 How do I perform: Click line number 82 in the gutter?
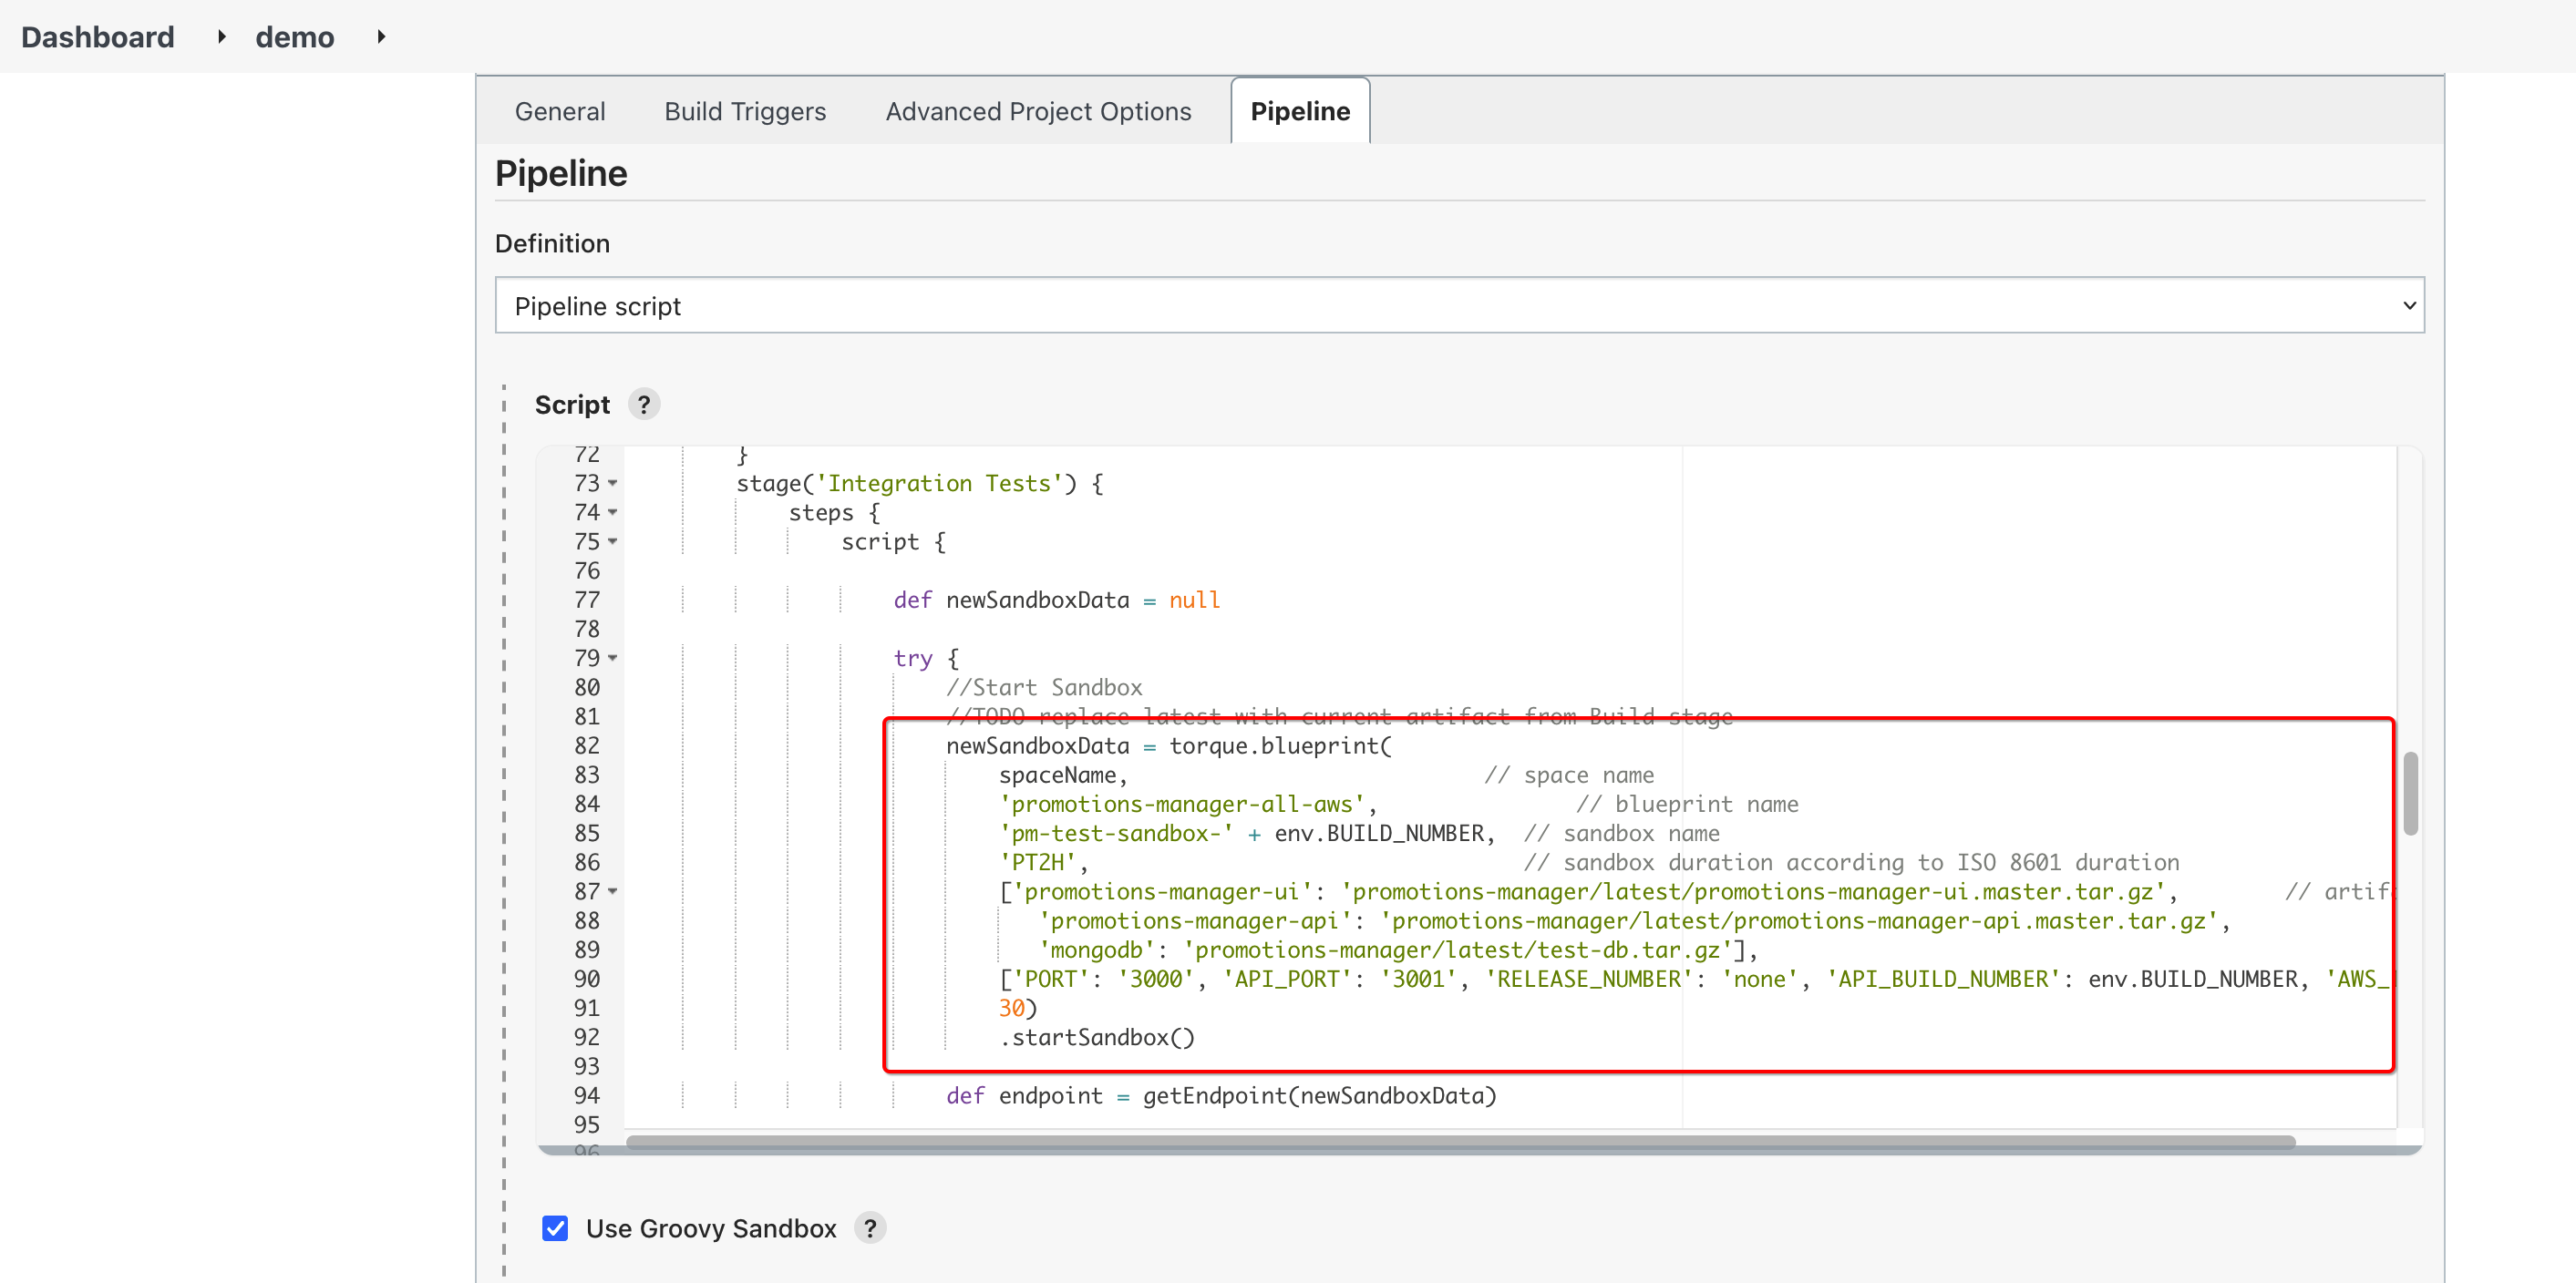point(587,746)
